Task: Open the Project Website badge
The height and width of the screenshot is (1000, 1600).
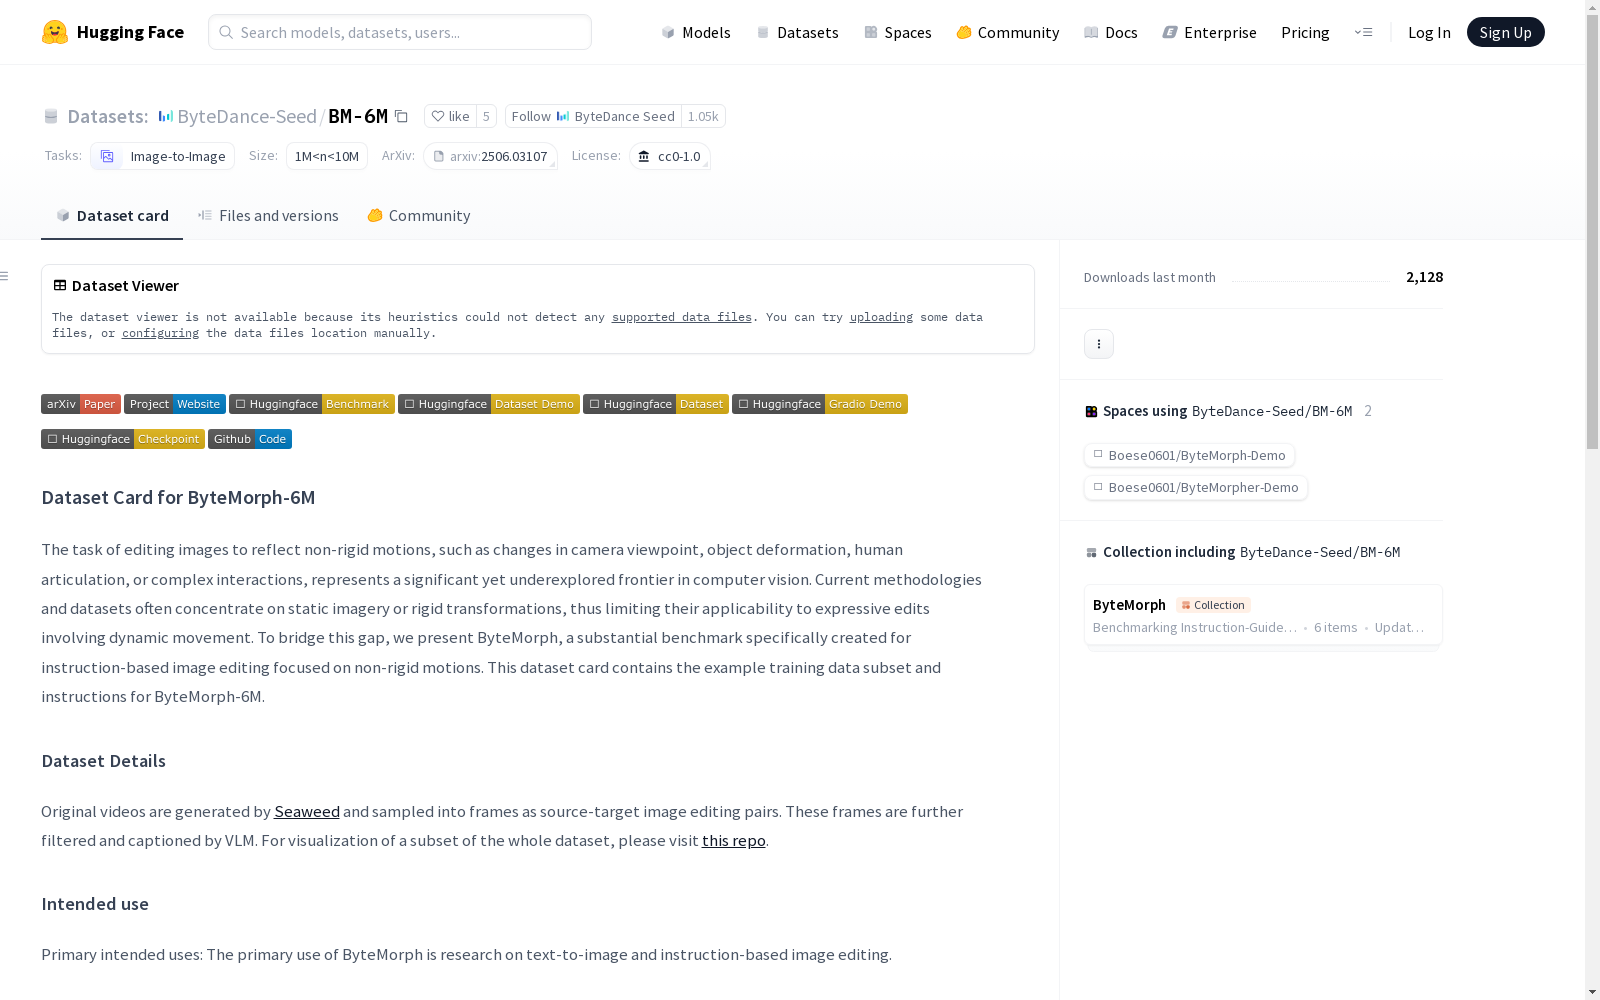Action: pos(175,404)
